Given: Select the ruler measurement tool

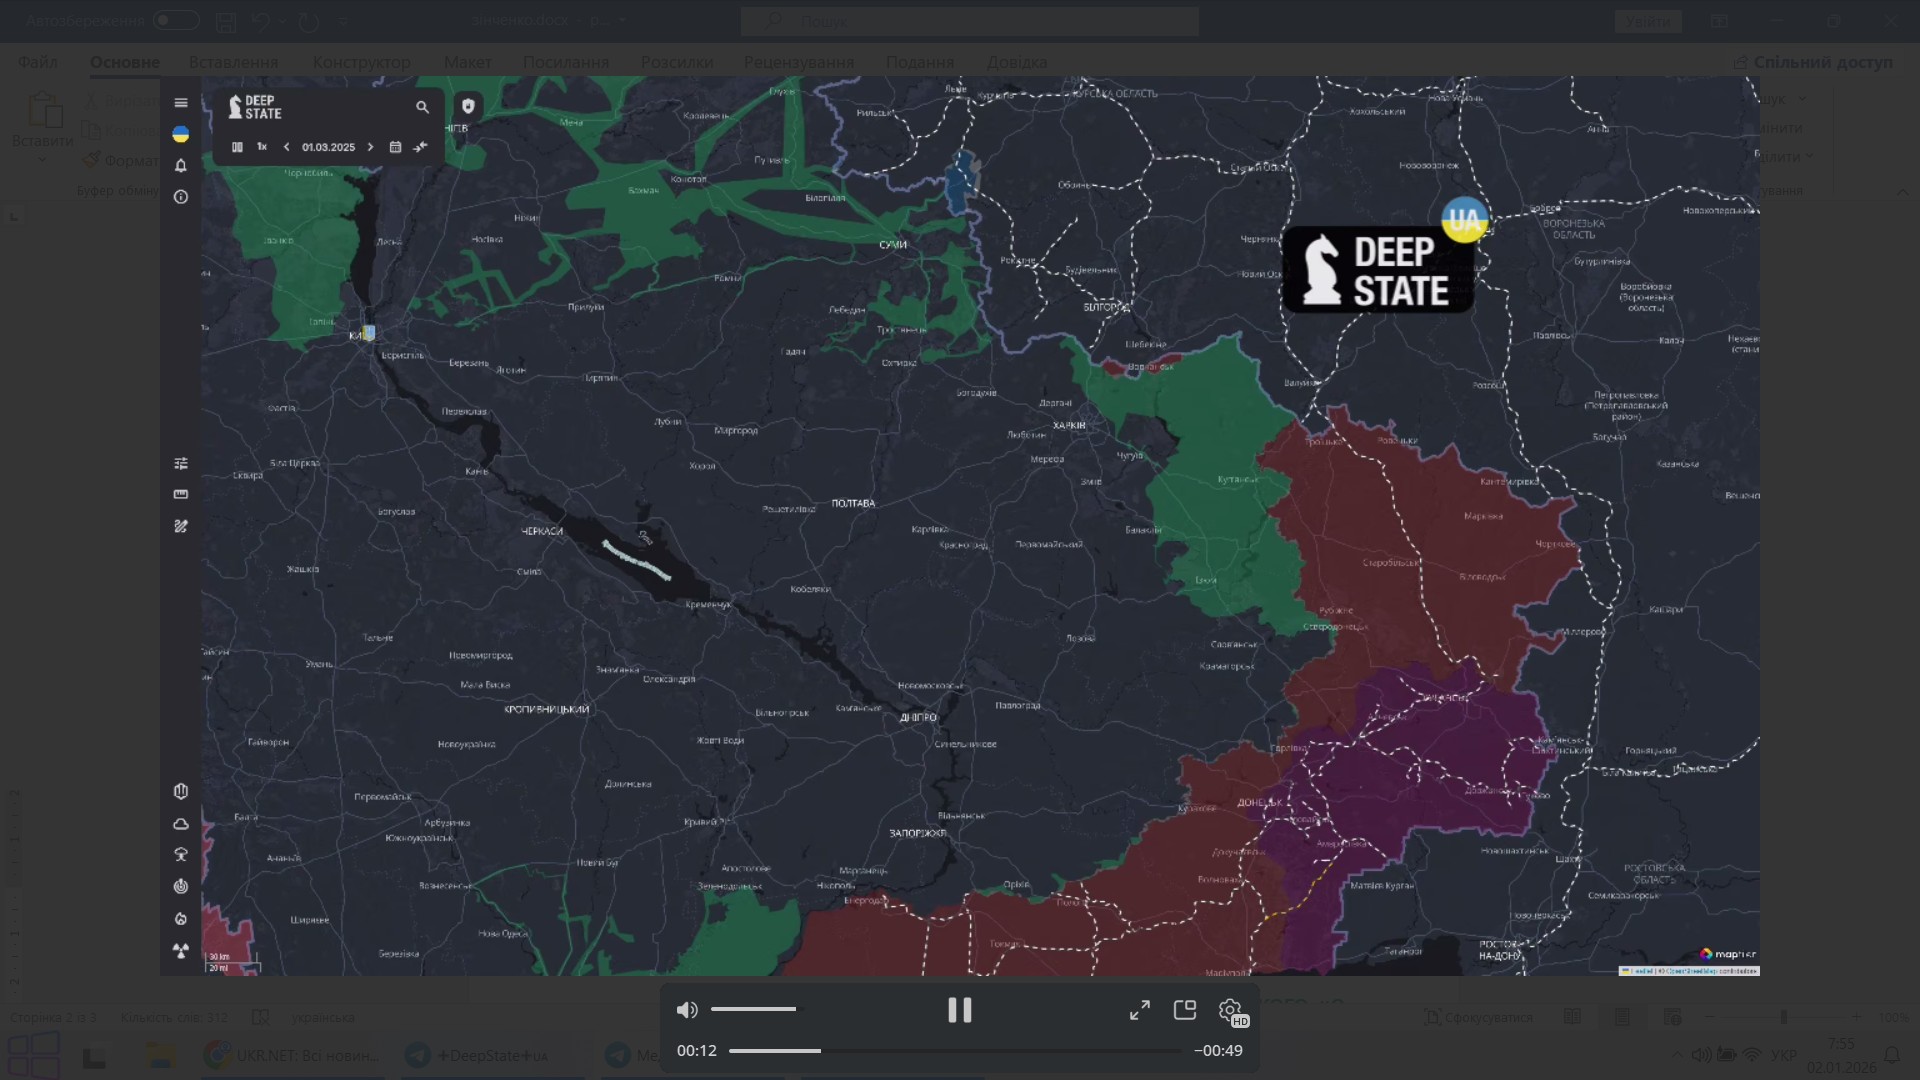Looking at the screenshot, I should point(181,494).
